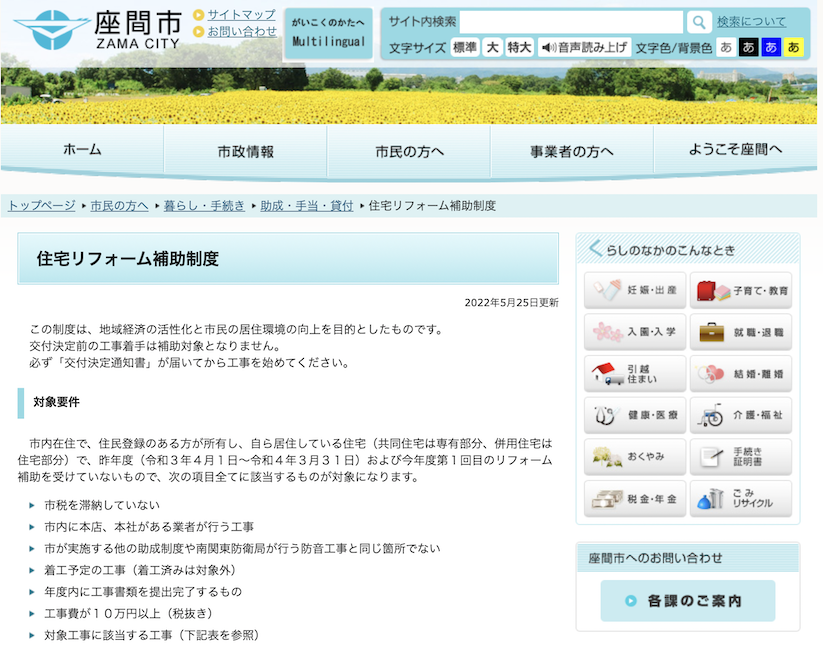Select white background color scheme あ

pyautogui.click(x=726, y=47)
